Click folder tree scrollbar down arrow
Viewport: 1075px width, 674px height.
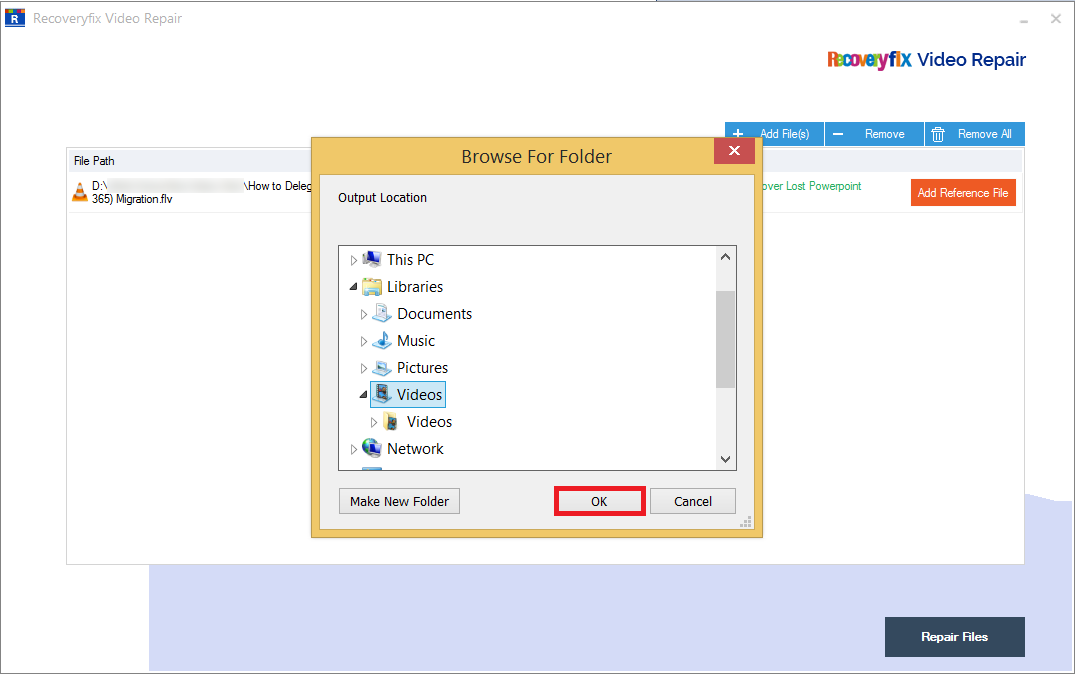point(725,459)
